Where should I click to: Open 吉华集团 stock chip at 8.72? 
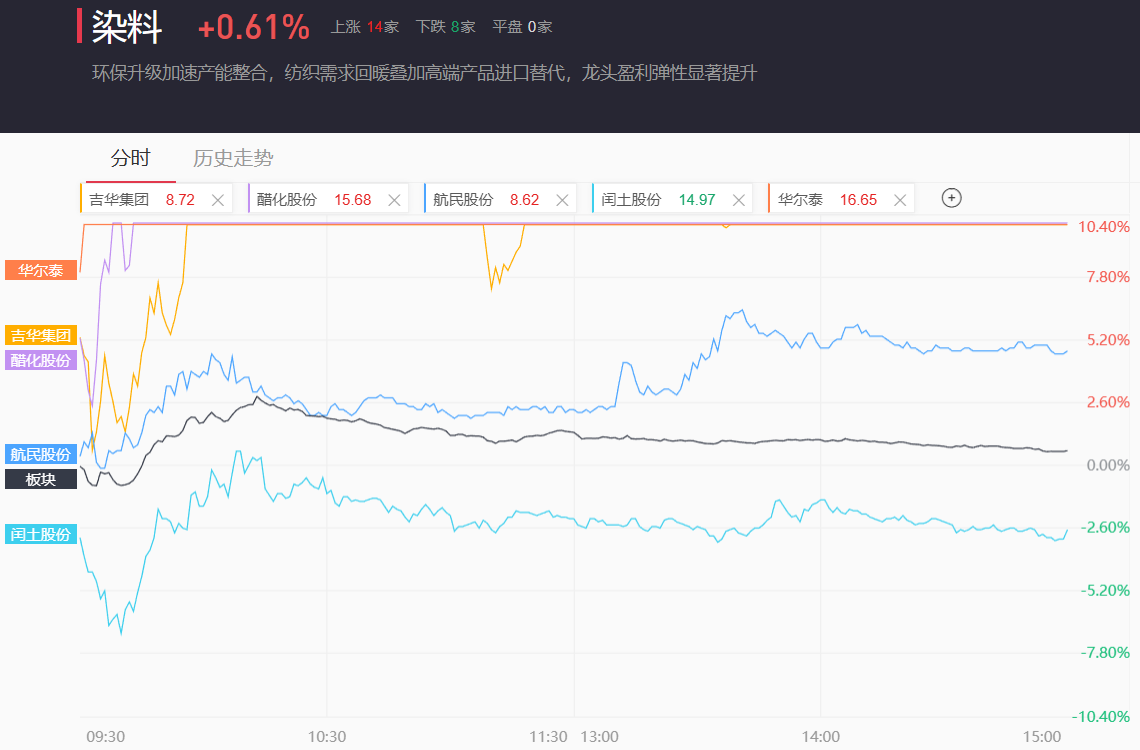tap(142, 200)
